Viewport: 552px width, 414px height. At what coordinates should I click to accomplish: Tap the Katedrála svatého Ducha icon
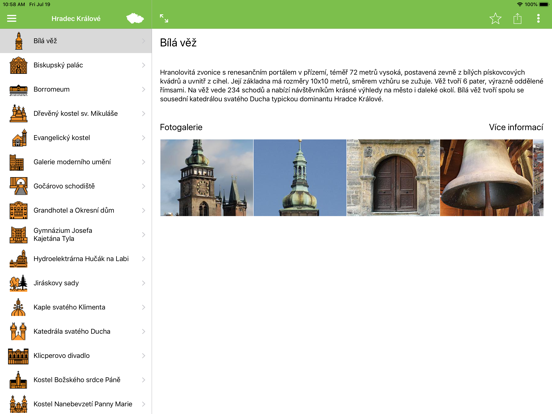18,331
